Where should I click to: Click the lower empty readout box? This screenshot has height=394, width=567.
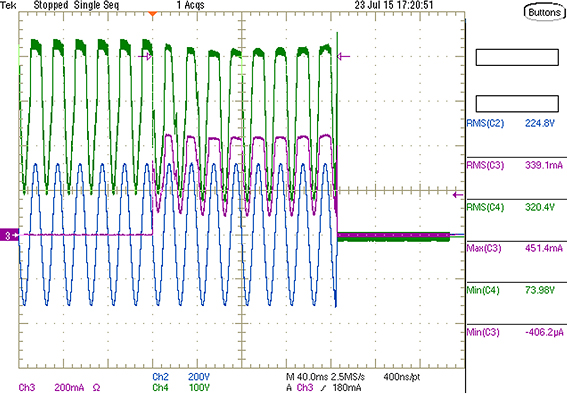[x=517, y=104]
